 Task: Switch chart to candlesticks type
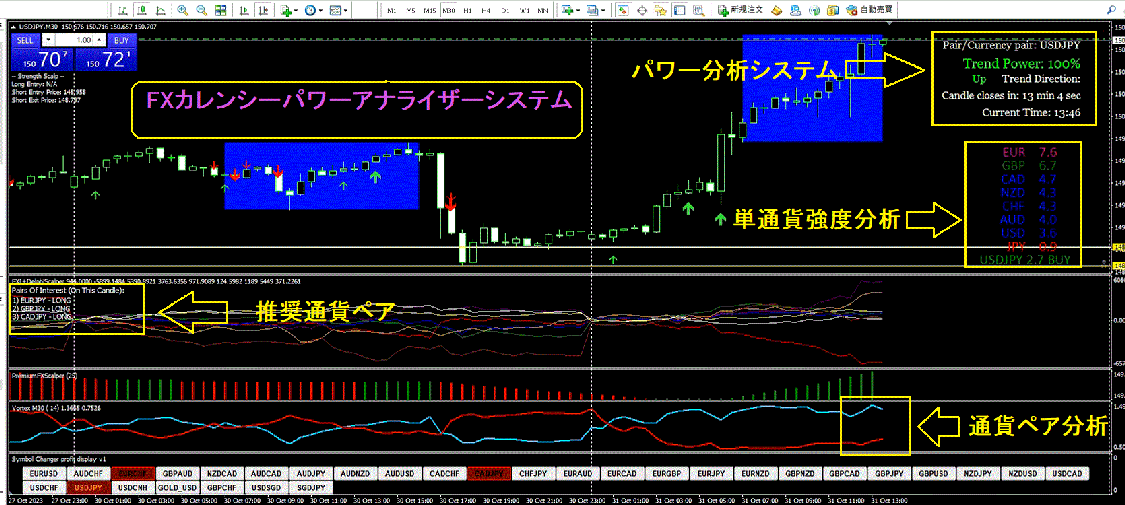(142, 10)
